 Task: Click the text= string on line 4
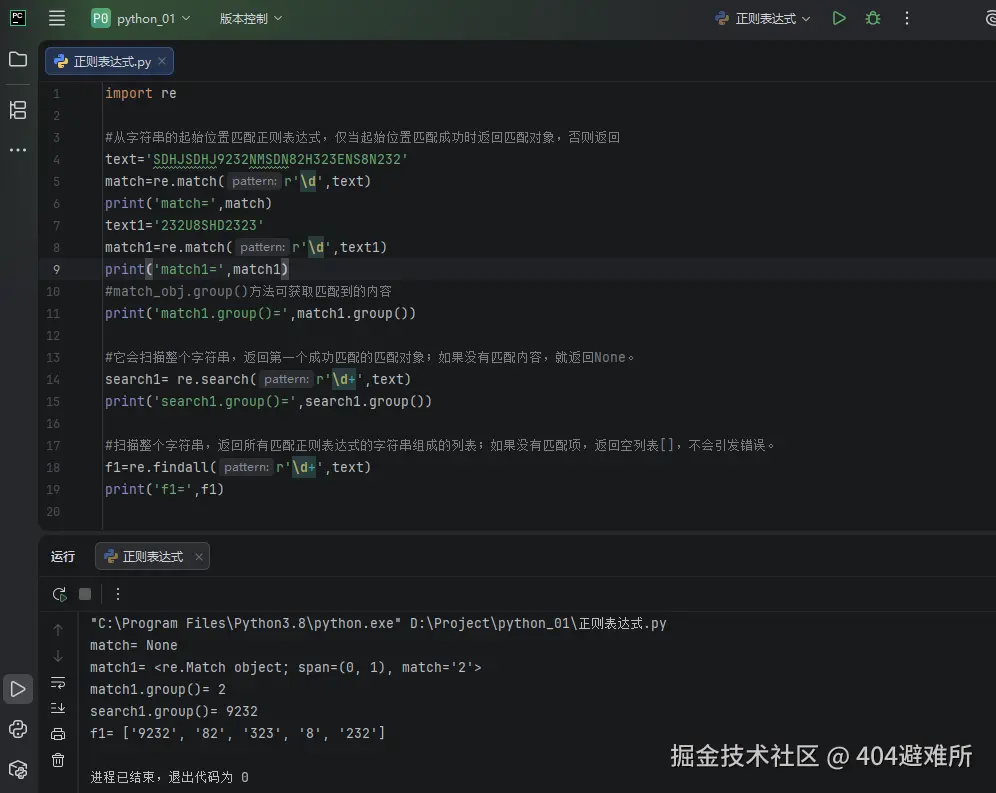coord(256,159)
